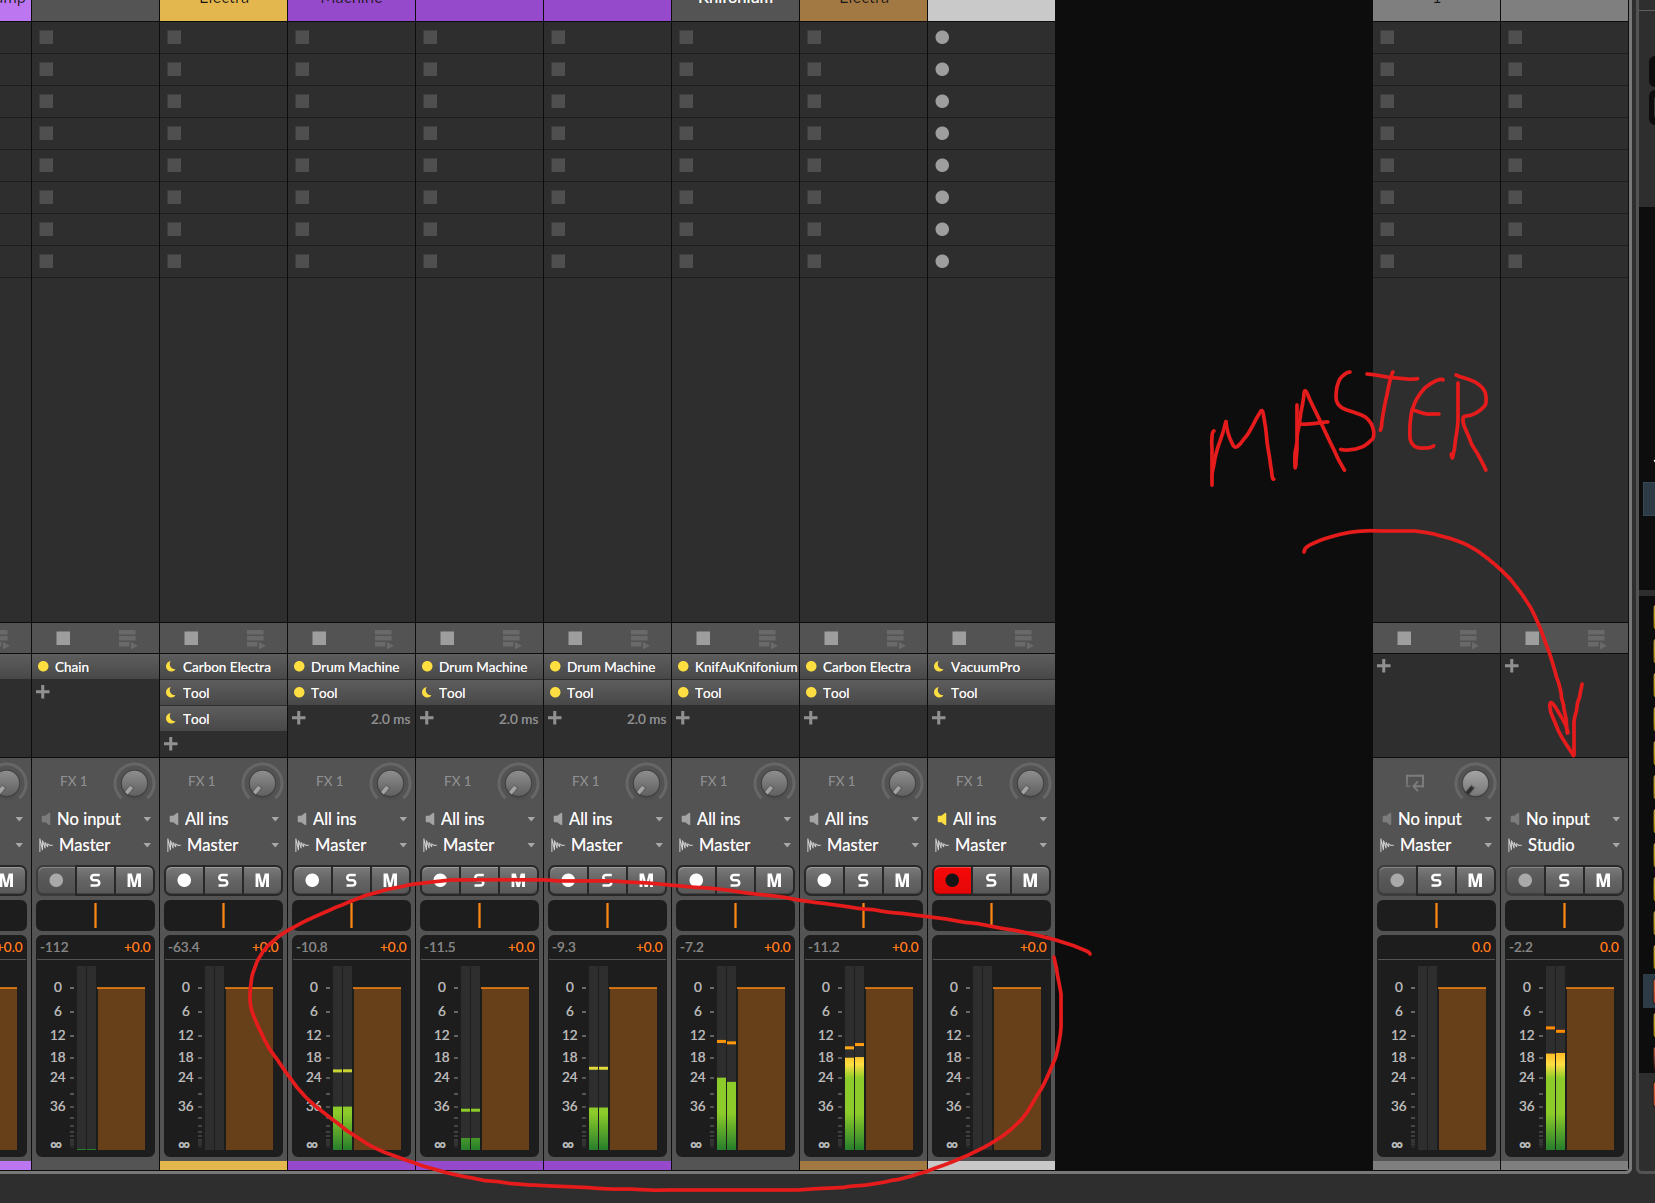Click the volume fader on VacuumPro track
This screenshot has width=1655, height=1203.
point(1017,1068)
